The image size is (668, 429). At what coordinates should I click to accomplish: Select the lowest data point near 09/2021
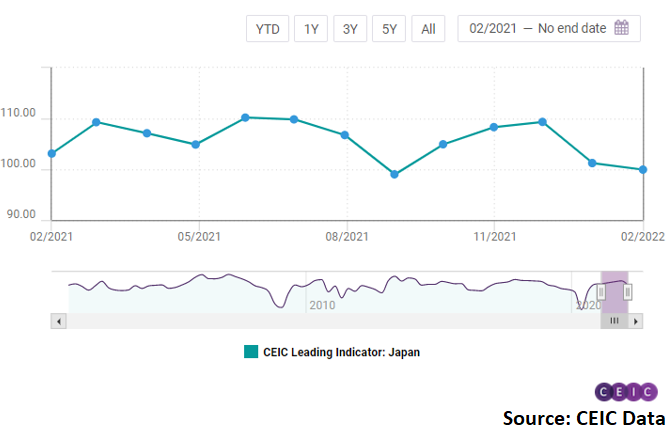394,174
